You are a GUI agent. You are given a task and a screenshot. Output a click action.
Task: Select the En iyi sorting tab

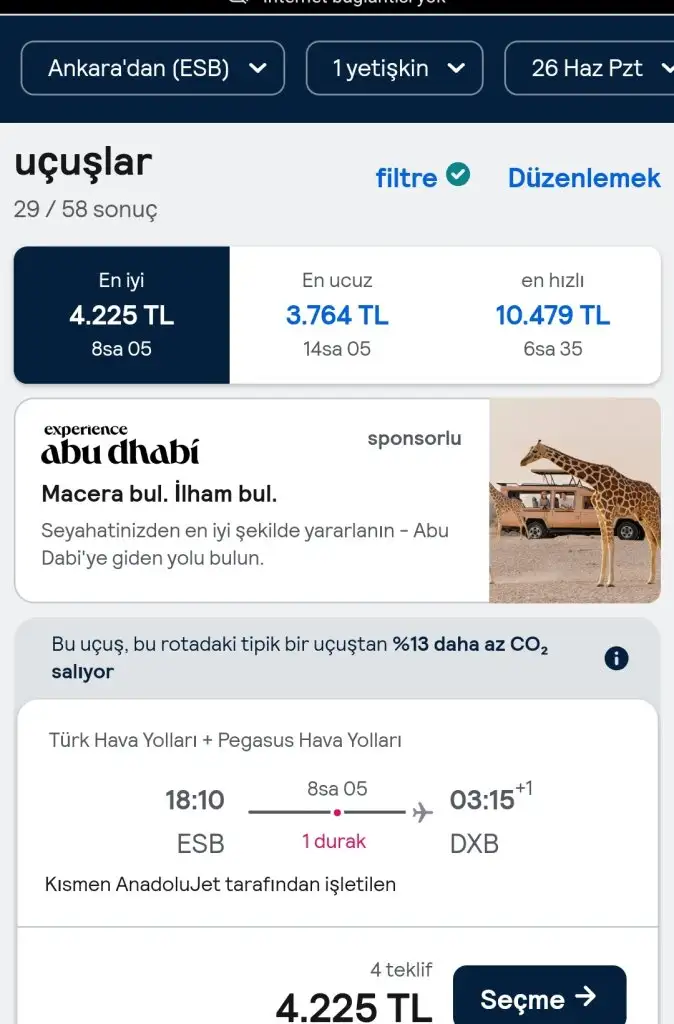[x=121, y=314]
